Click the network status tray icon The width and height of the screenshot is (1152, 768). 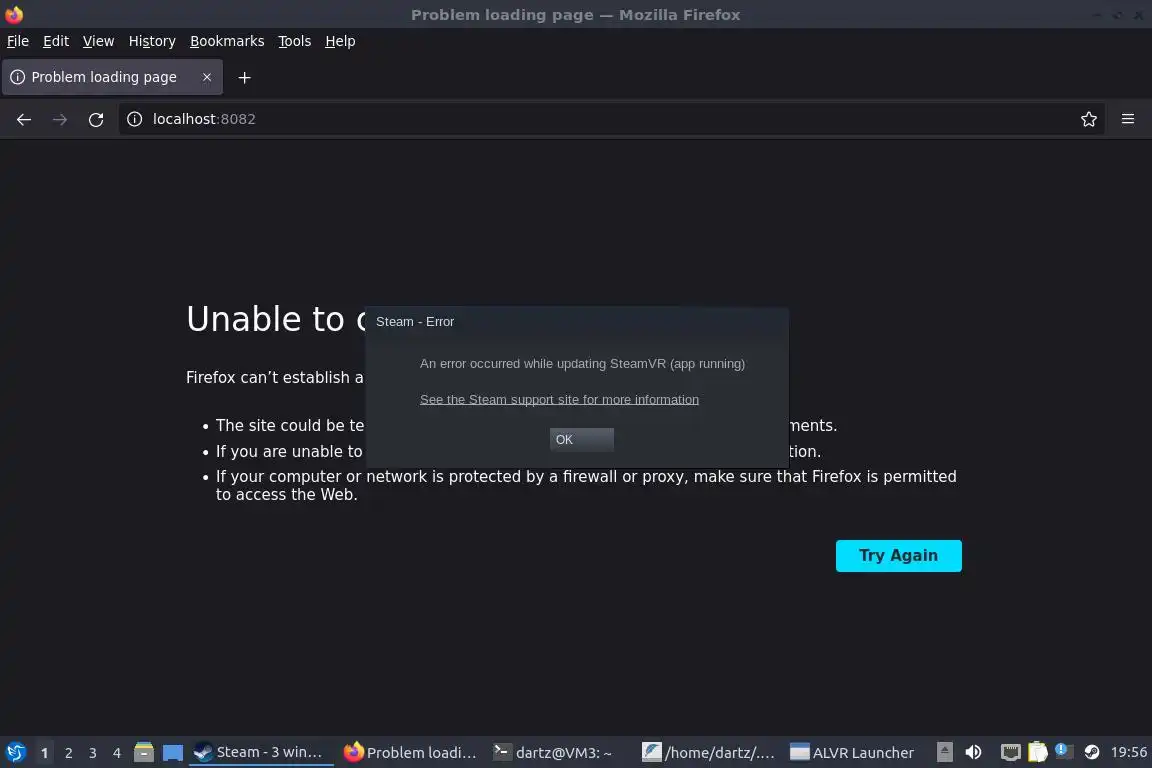pos(1011,752)
